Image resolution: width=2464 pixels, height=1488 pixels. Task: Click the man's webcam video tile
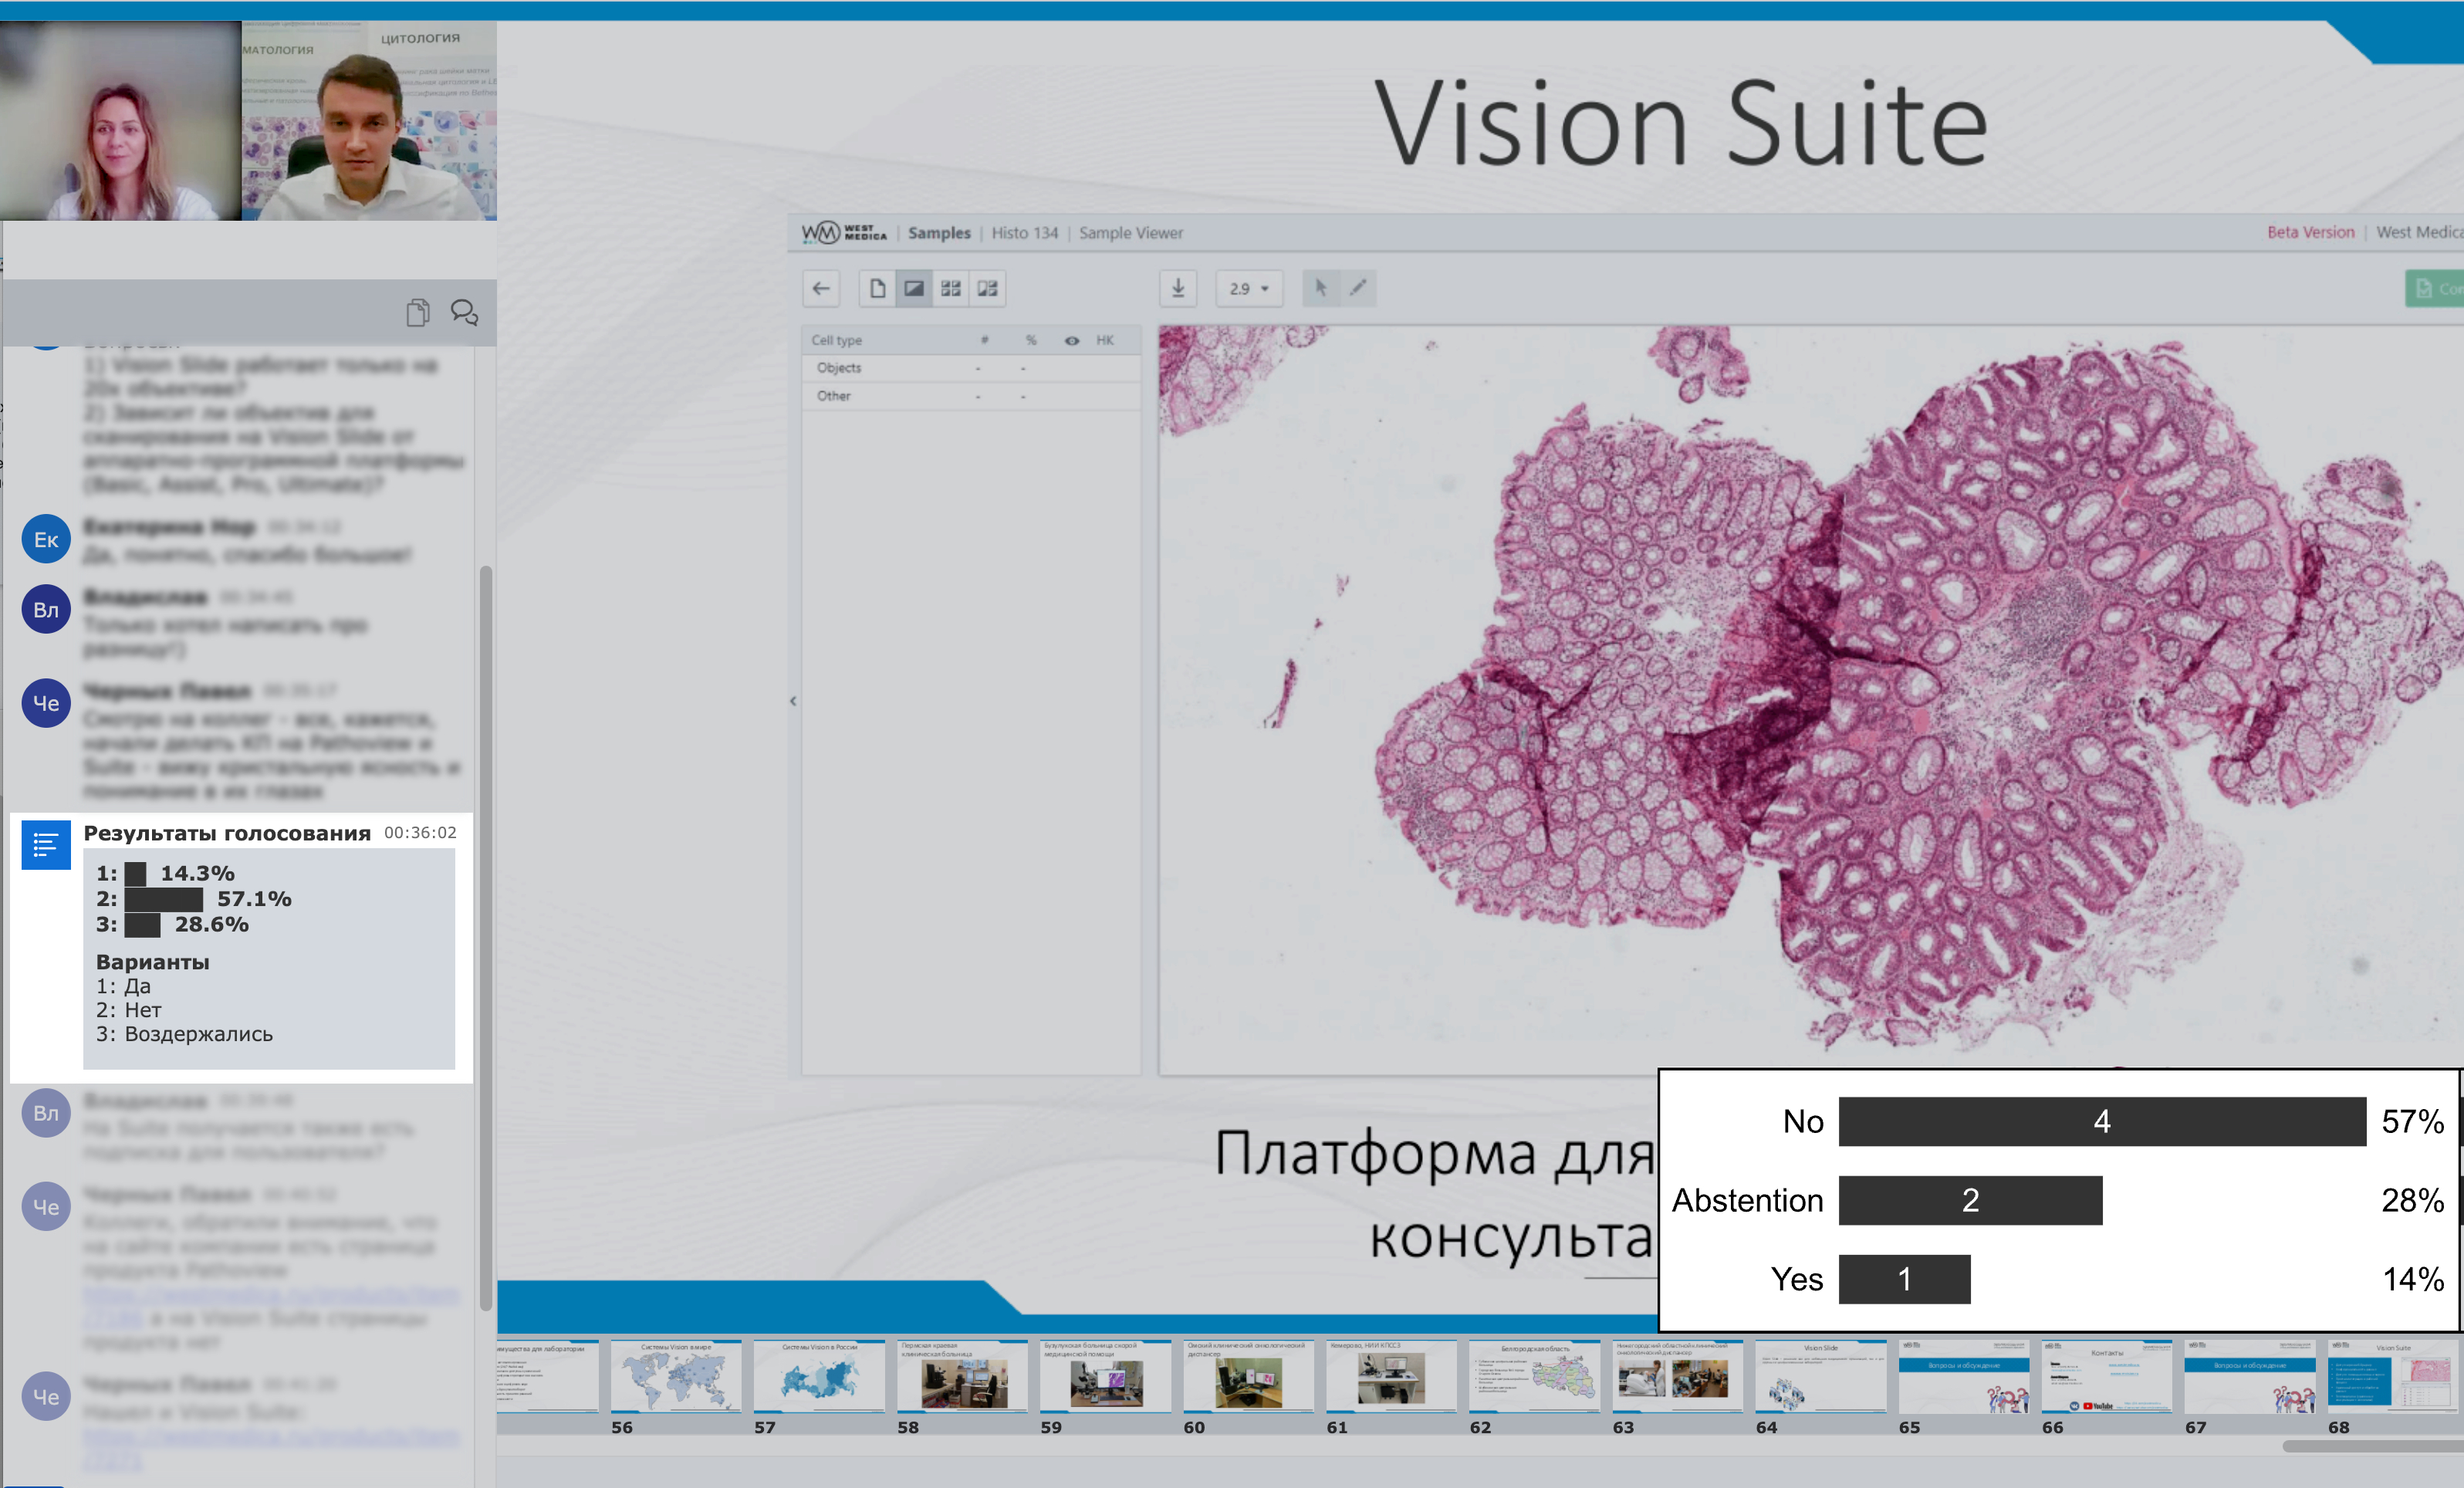click(369, 121)
